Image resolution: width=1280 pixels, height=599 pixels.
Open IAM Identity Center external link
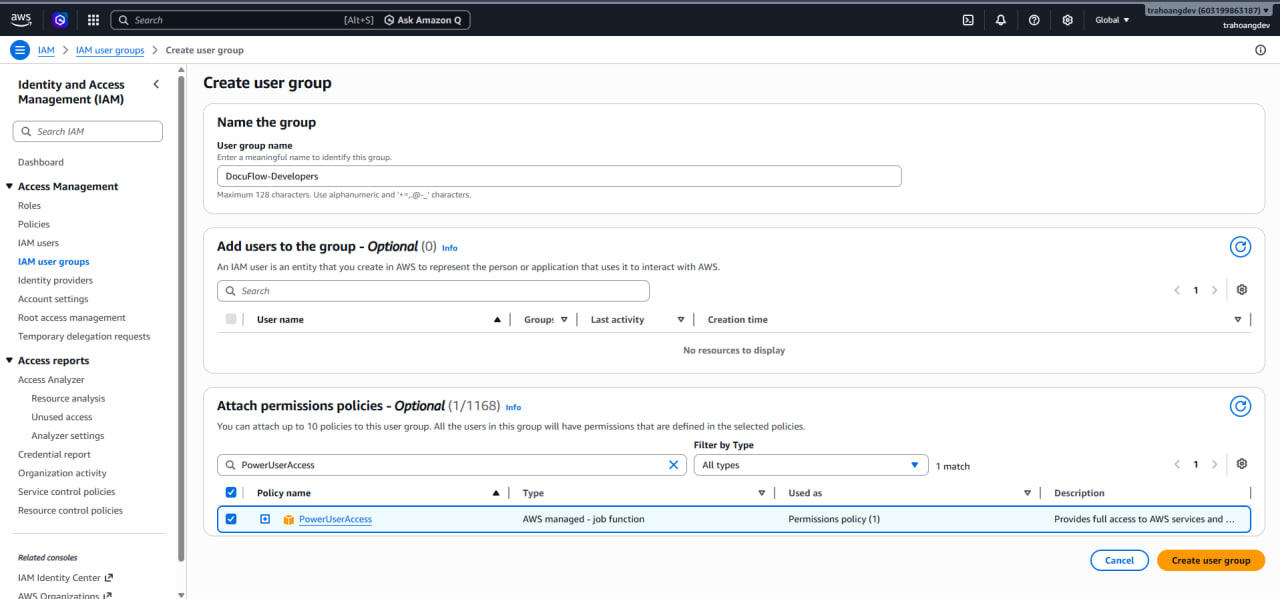point(65,578)
